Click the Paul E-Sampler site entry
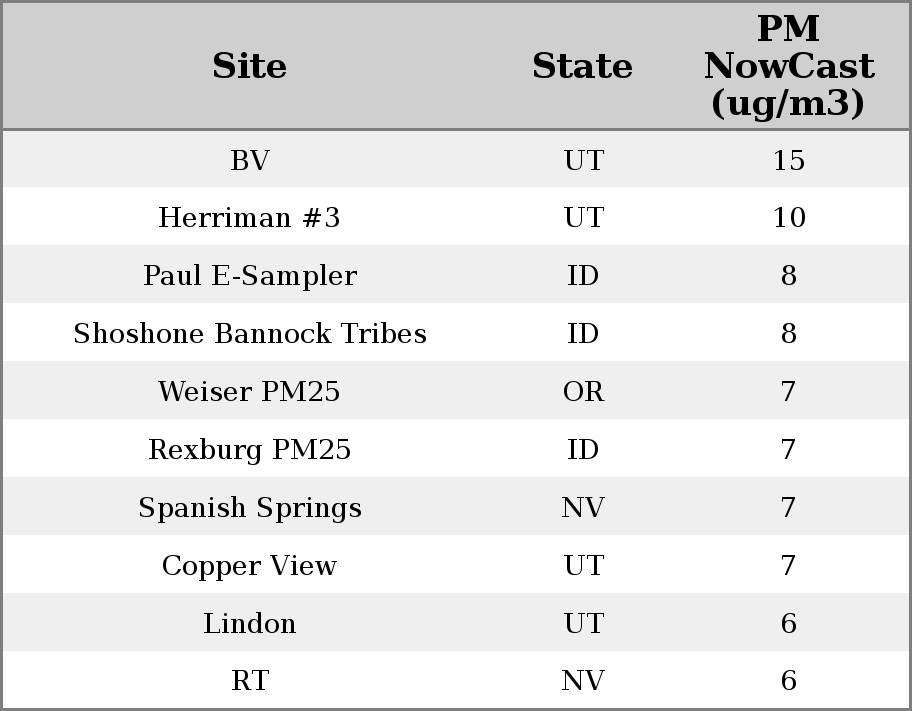912x711 pixels. coord(250,276)
